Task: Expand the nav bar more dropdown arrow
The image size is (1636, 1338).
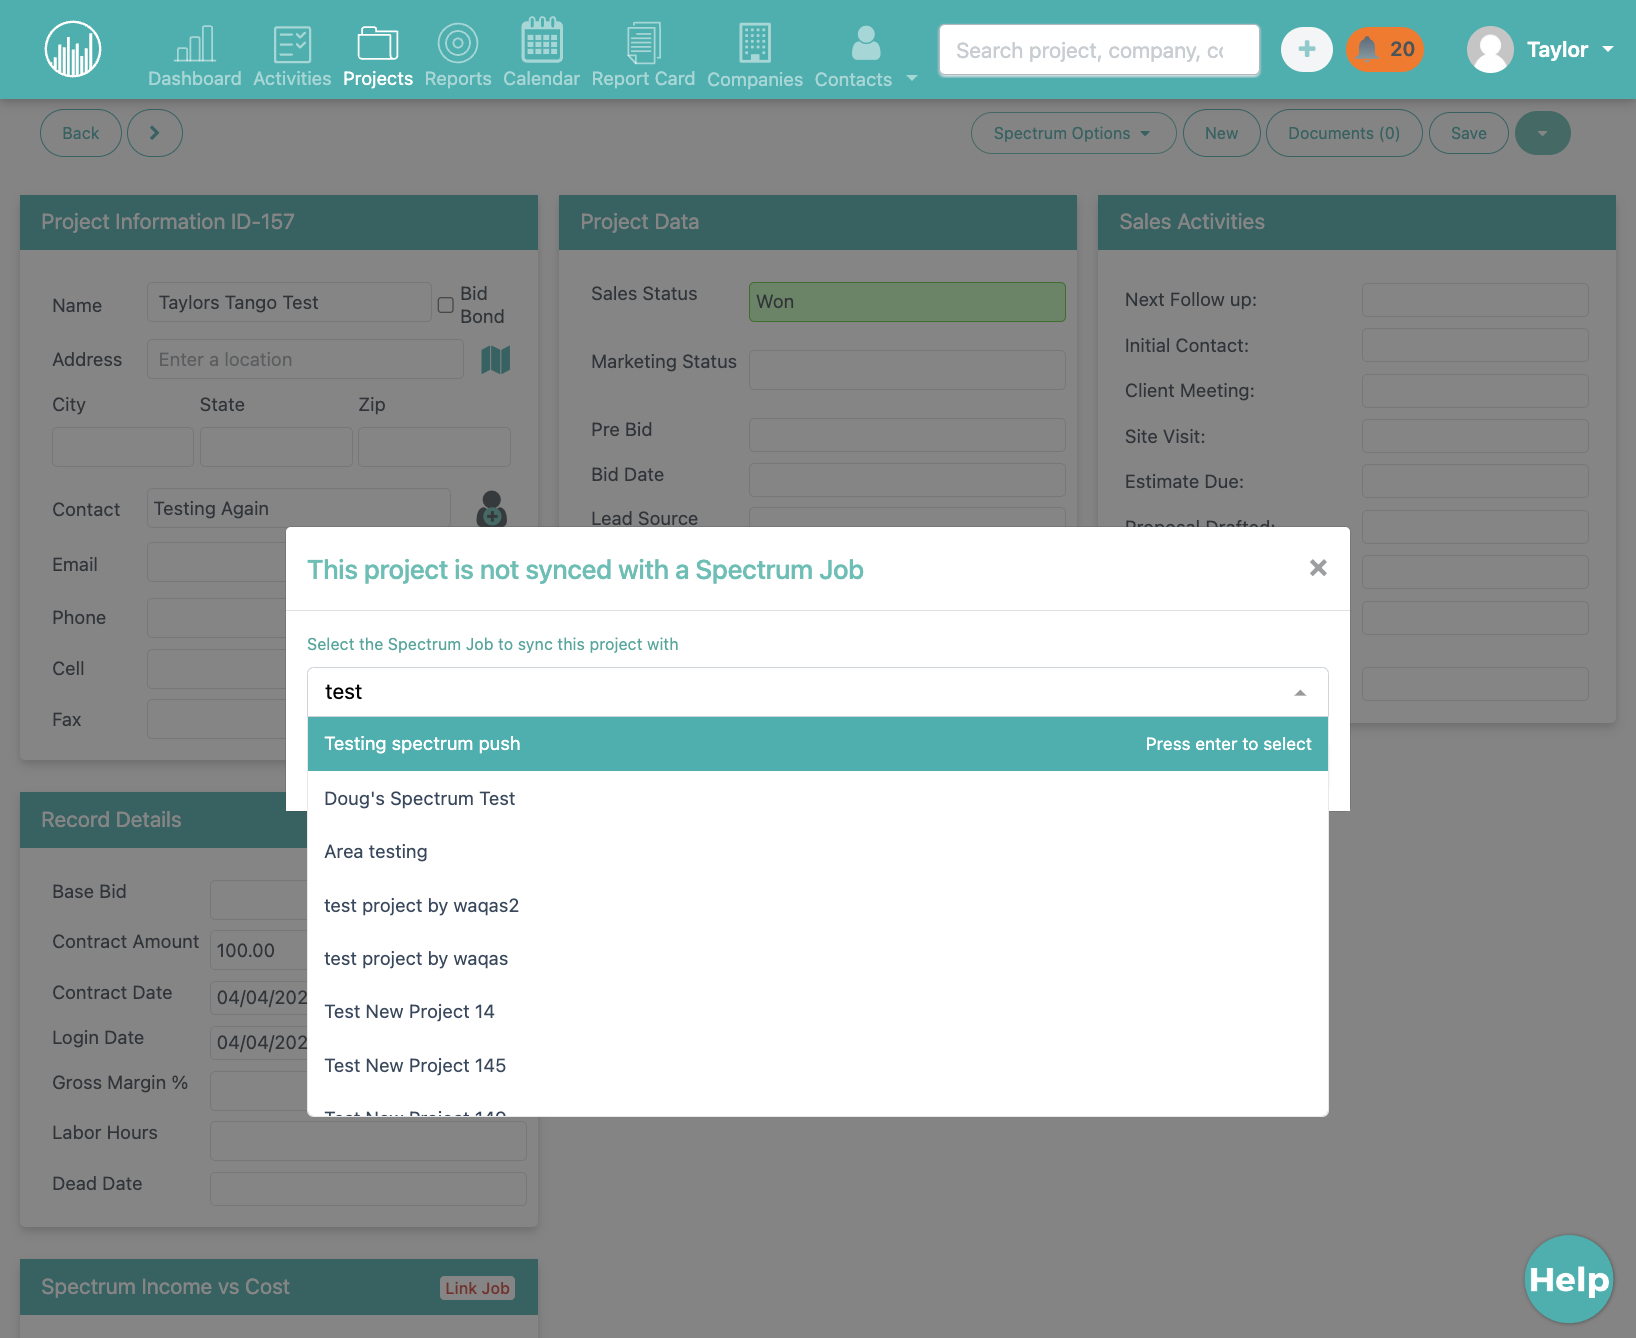Action: 912,78
